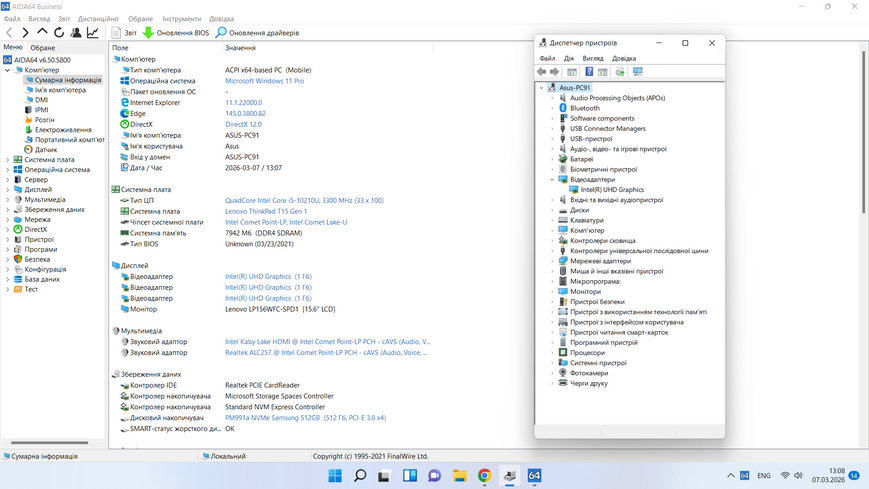This screenshot has height=489, width=869.
Task: Click the scan hardware monitor icon in Device Manager
Action: click(637, 72)
